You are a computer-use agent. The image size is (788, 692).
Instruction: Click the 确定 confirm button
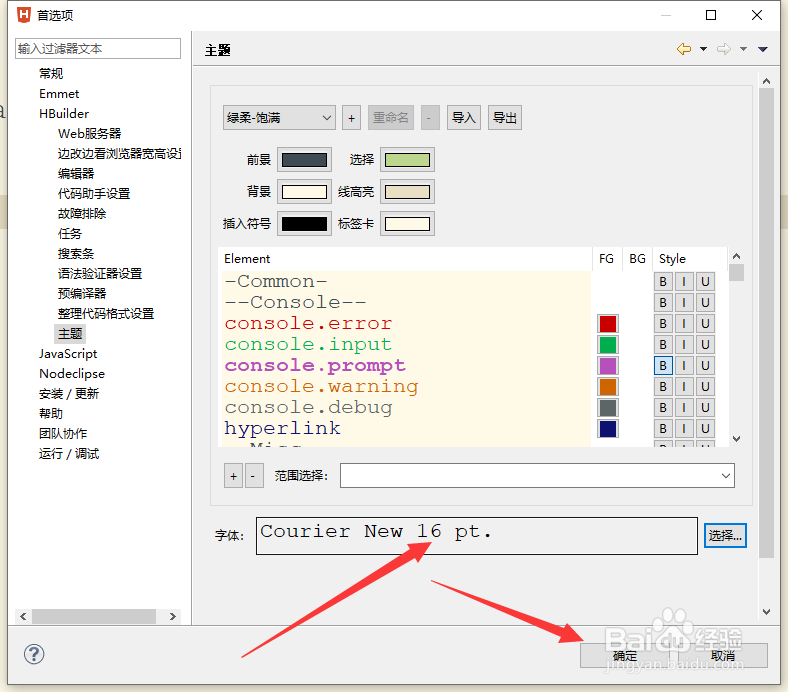tap(625, 656)
